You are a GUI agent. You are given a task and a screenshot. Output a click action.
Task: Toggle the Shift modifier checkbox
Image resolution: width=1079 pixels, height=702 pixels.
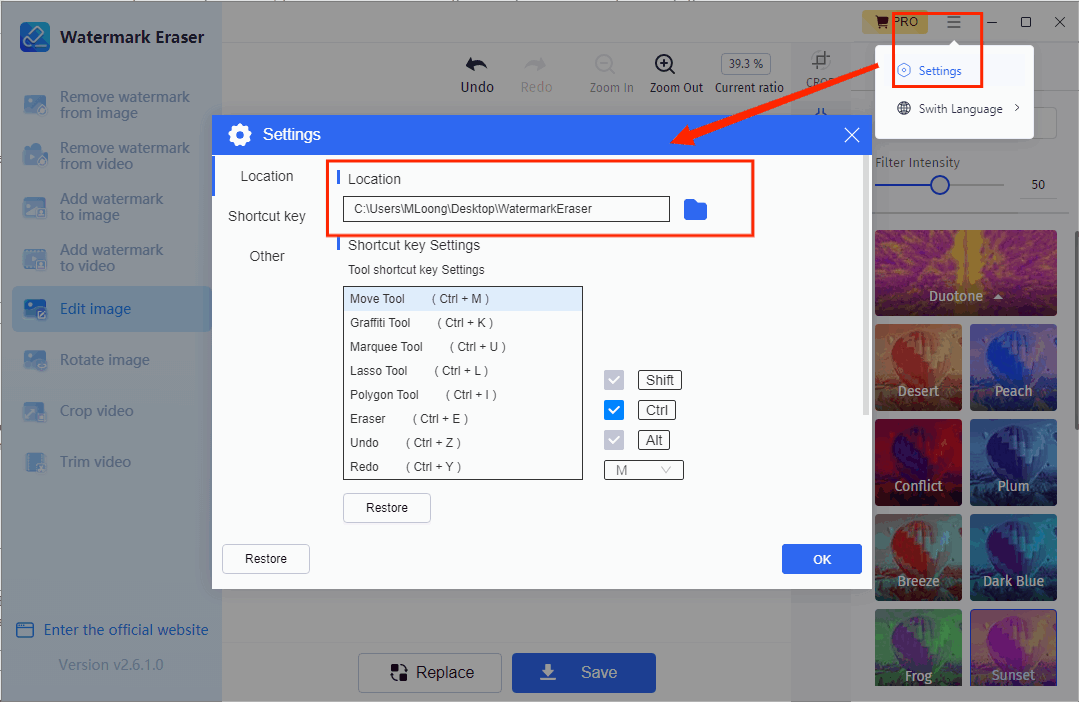coord(614,380)
